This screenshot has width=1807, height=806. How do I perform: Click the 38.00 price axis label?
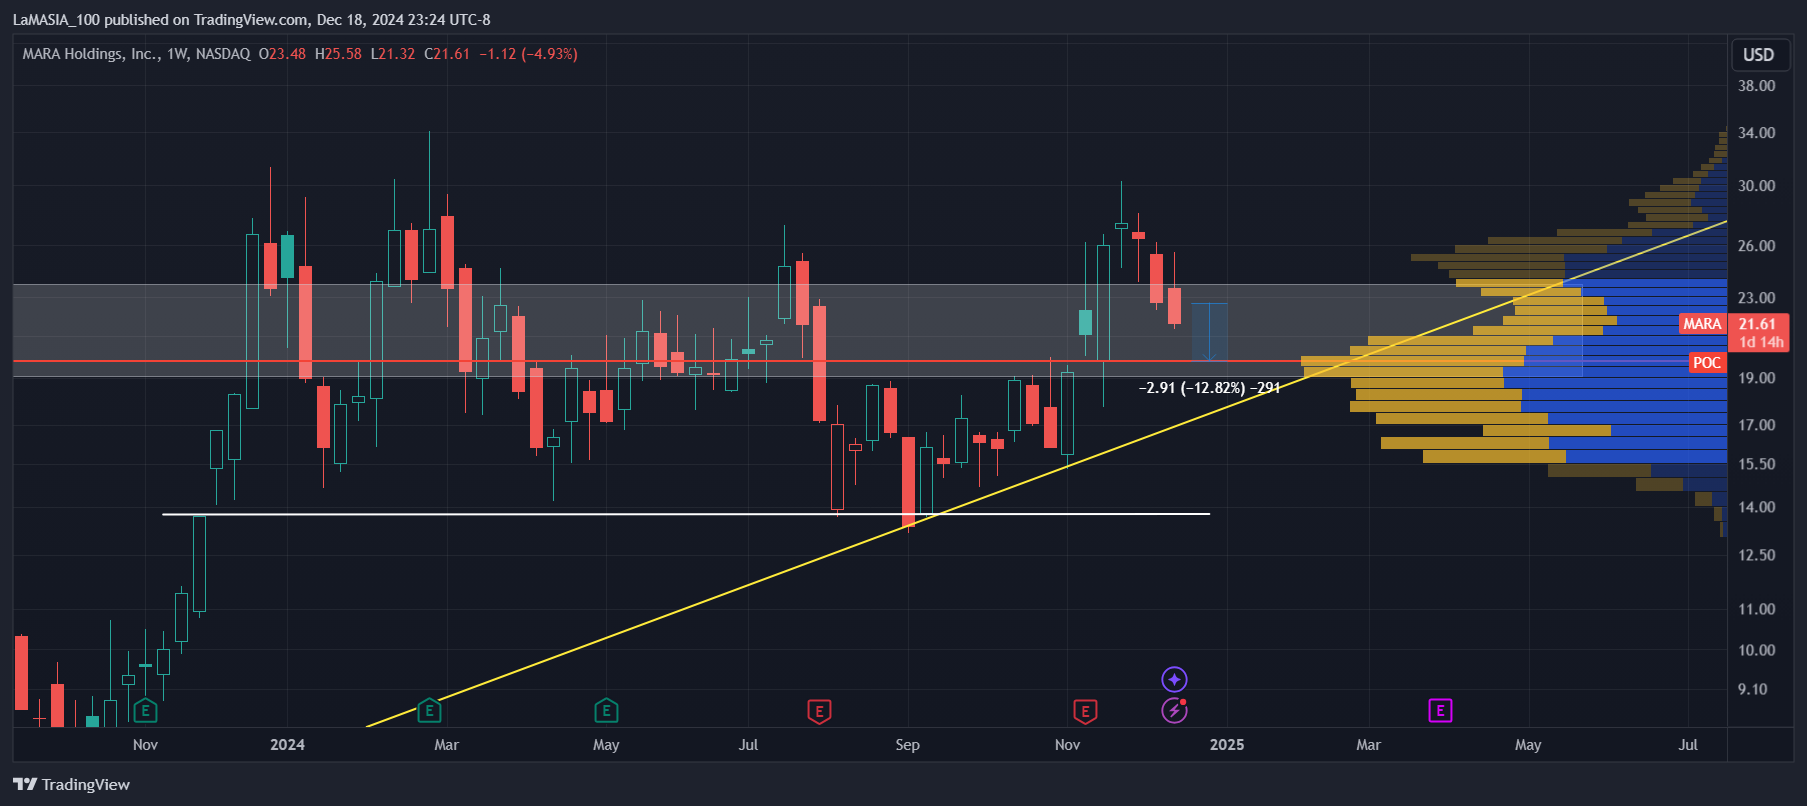click(x=1757, y=86)
